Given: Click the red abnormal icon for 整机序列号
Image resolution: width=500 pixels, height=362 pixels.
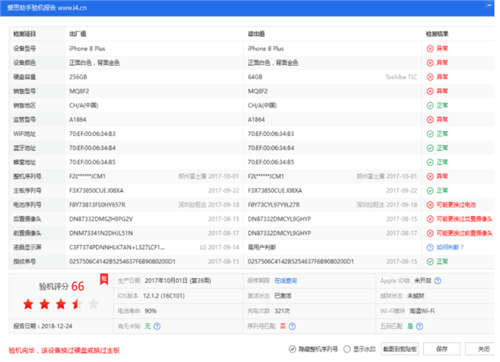Looking at the screenshot, I should (x=430, y=176).
